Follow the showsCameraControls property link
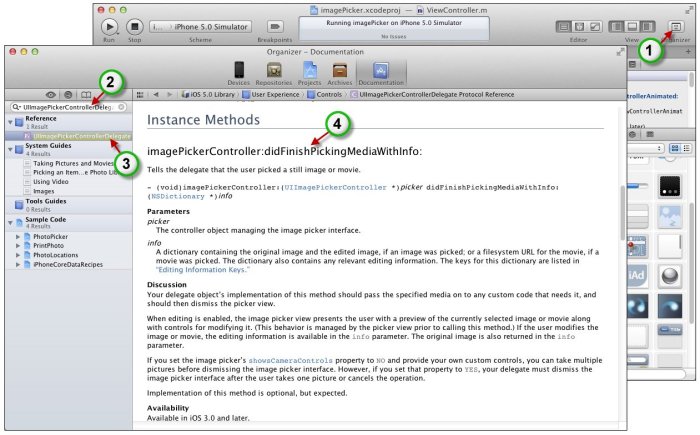Image resolution: width=700 pixels, height=435 pixels. pos(291,360)
